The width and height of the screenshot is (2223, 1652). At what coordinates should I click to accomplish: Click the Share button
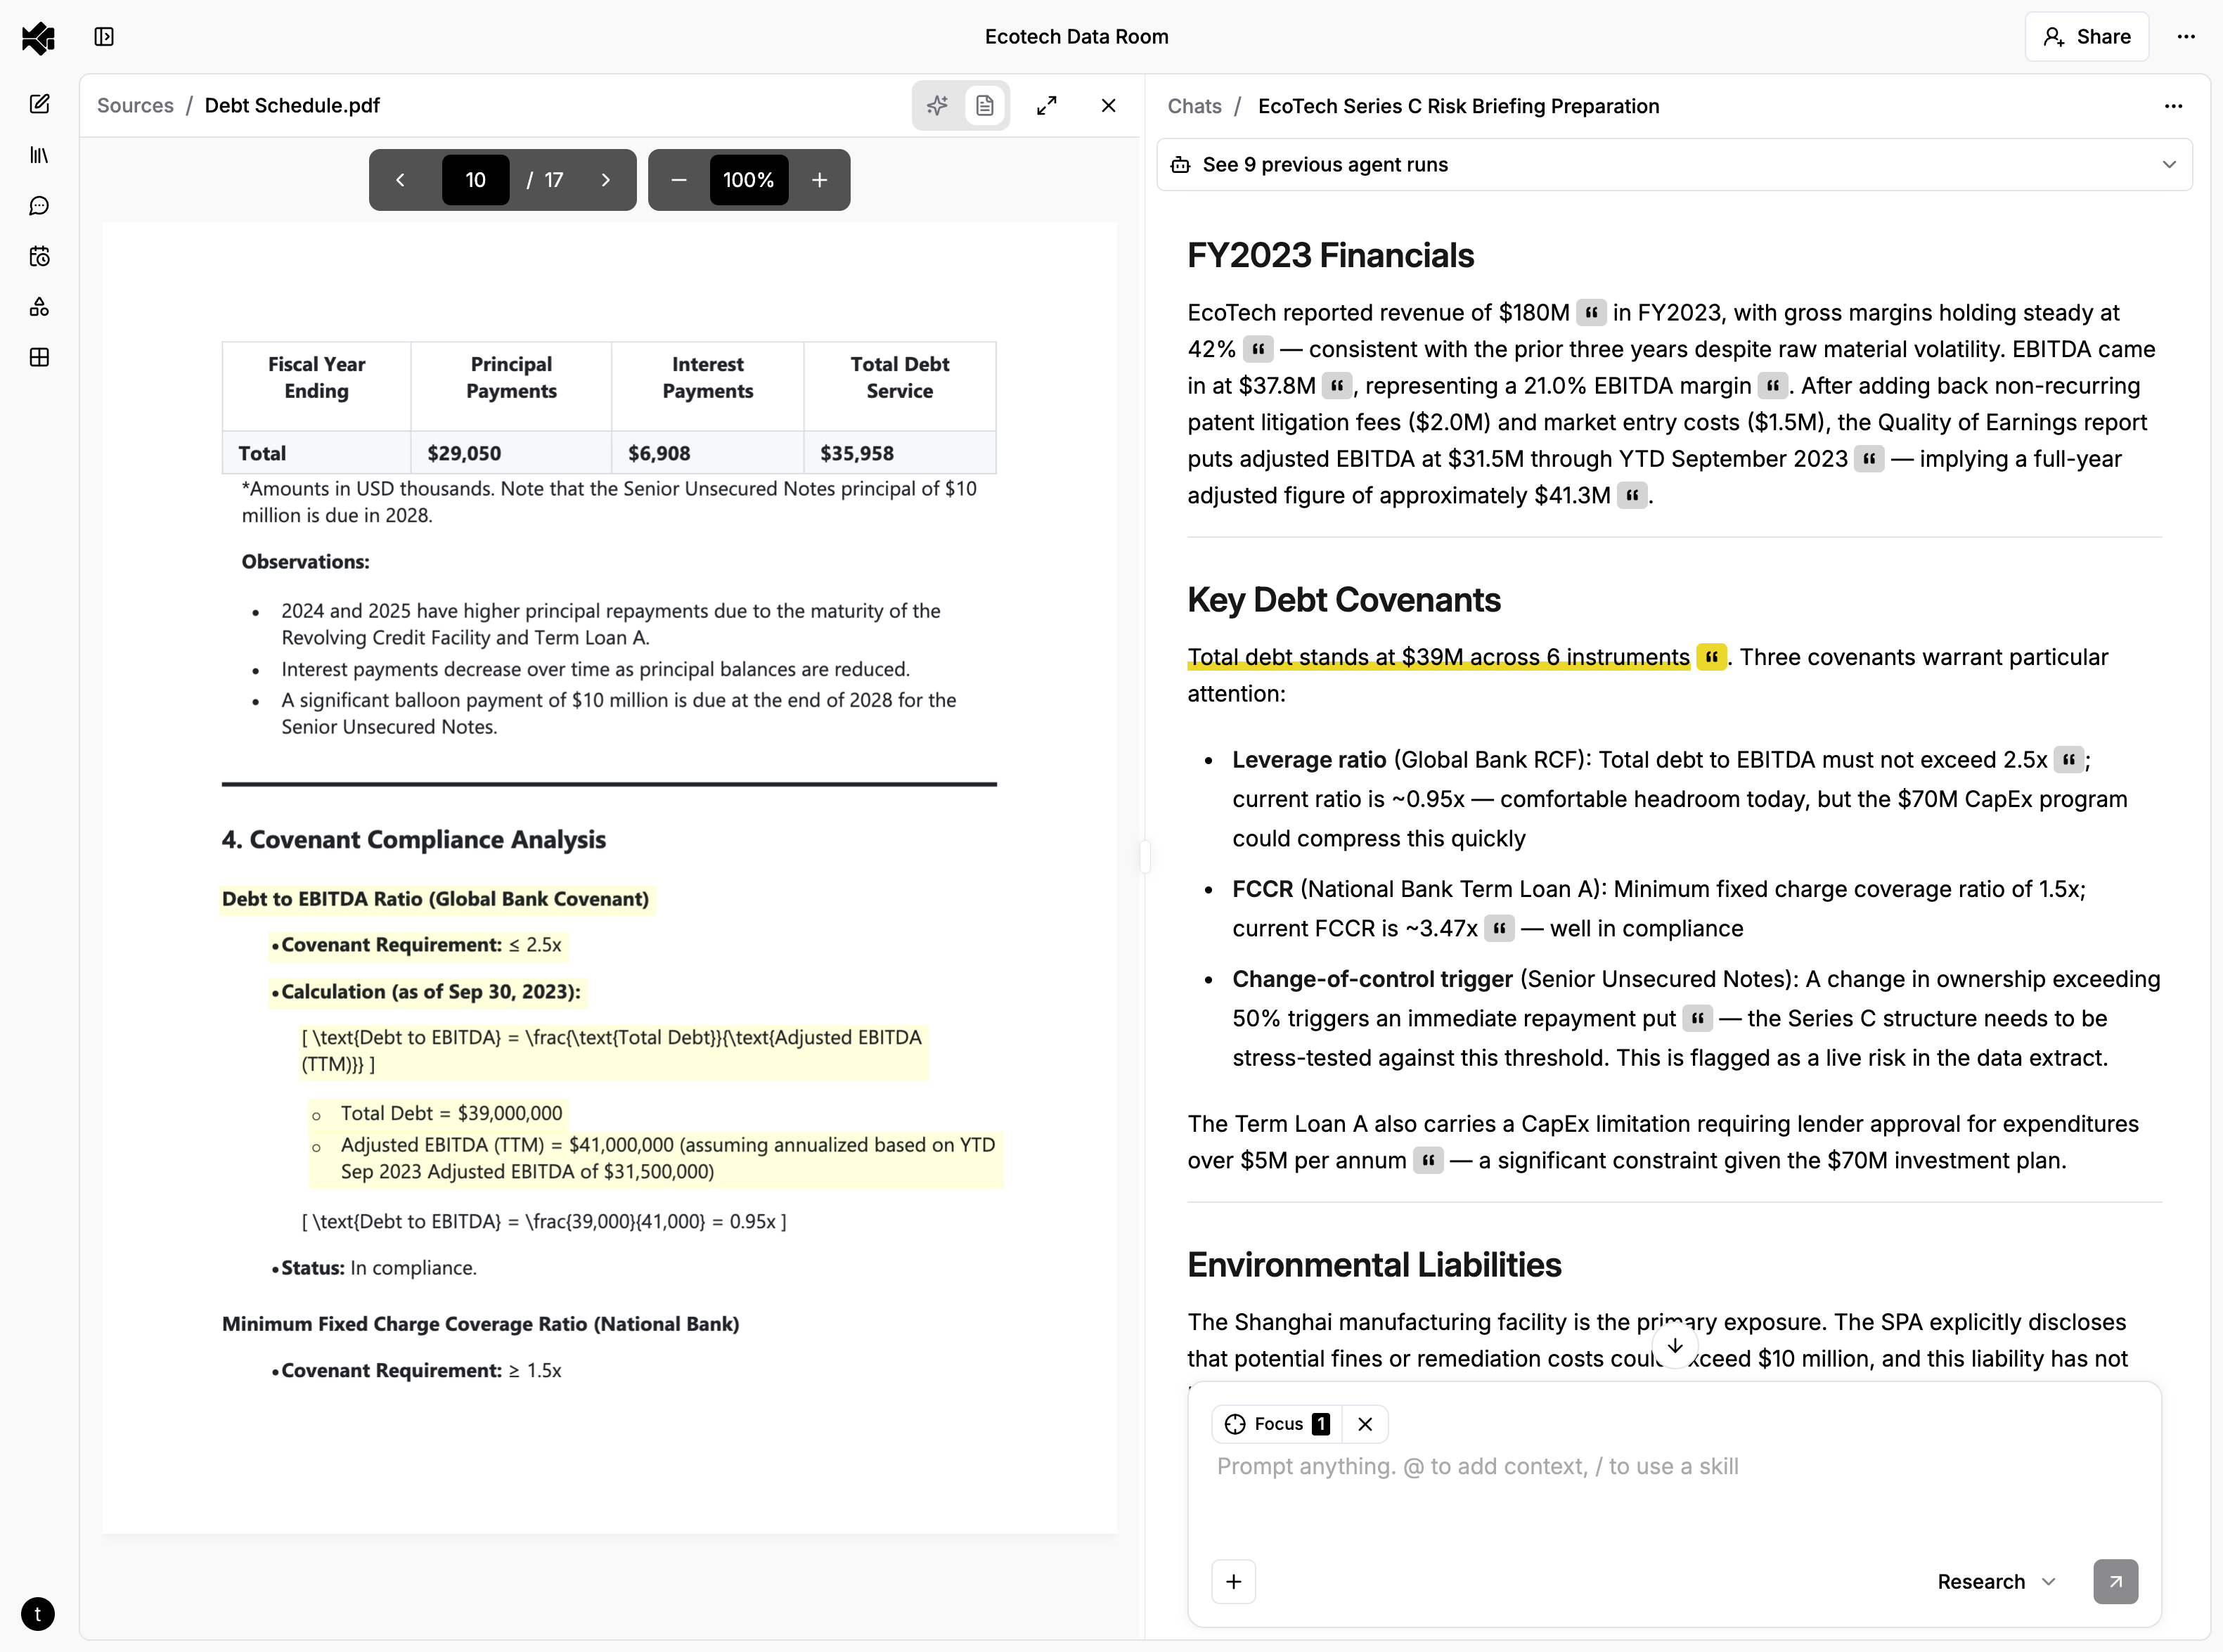click(x=2087, y=37)
